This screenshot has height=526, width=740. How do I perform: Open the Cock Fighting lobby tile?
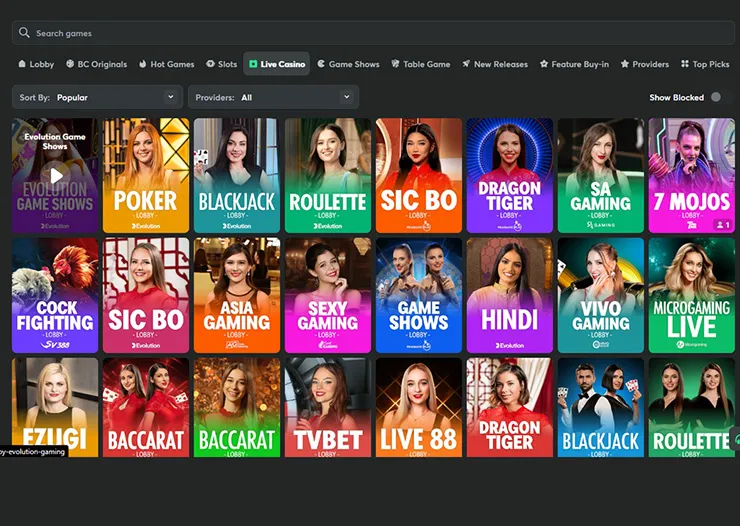pos(56,295)
